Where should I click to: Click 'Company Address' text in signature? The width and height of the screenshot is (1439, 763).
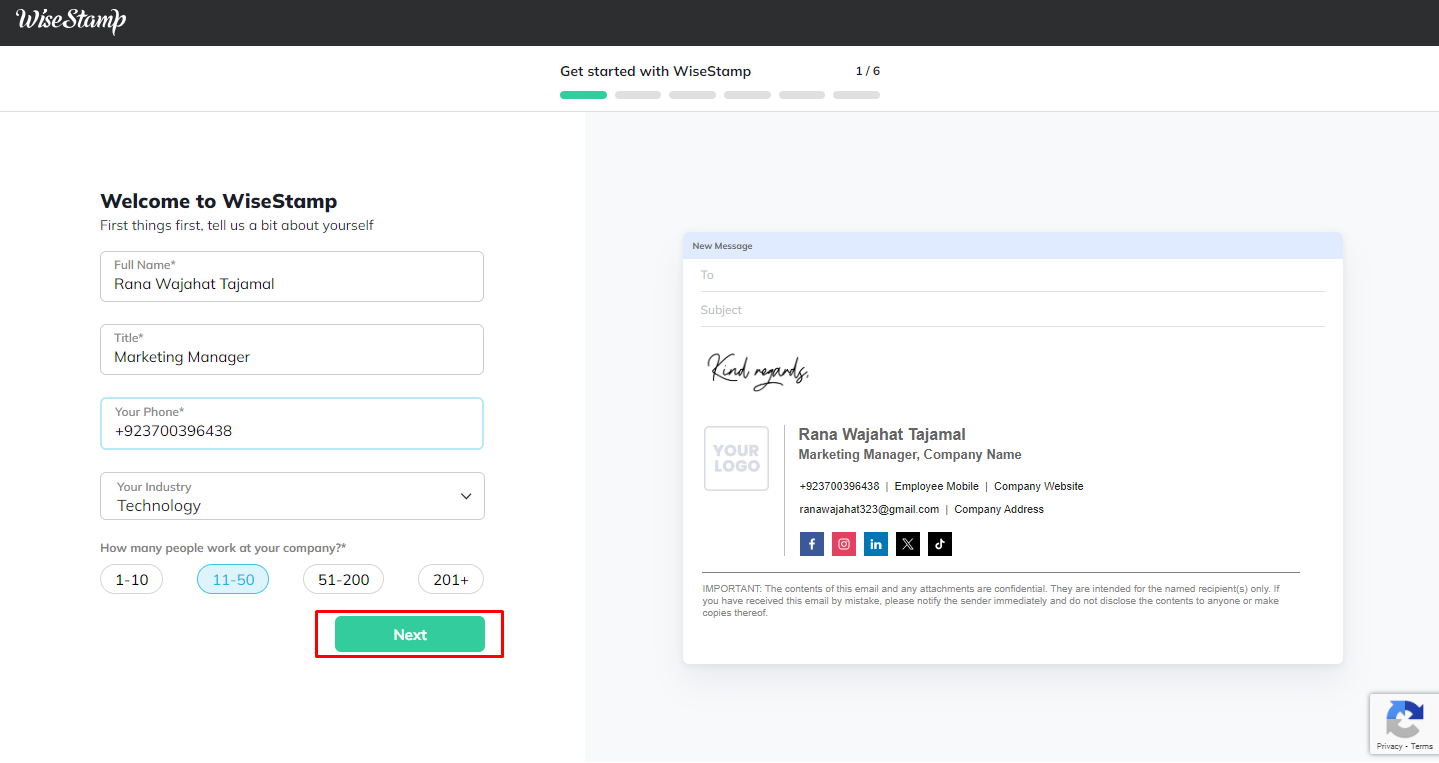pos(999,509)
